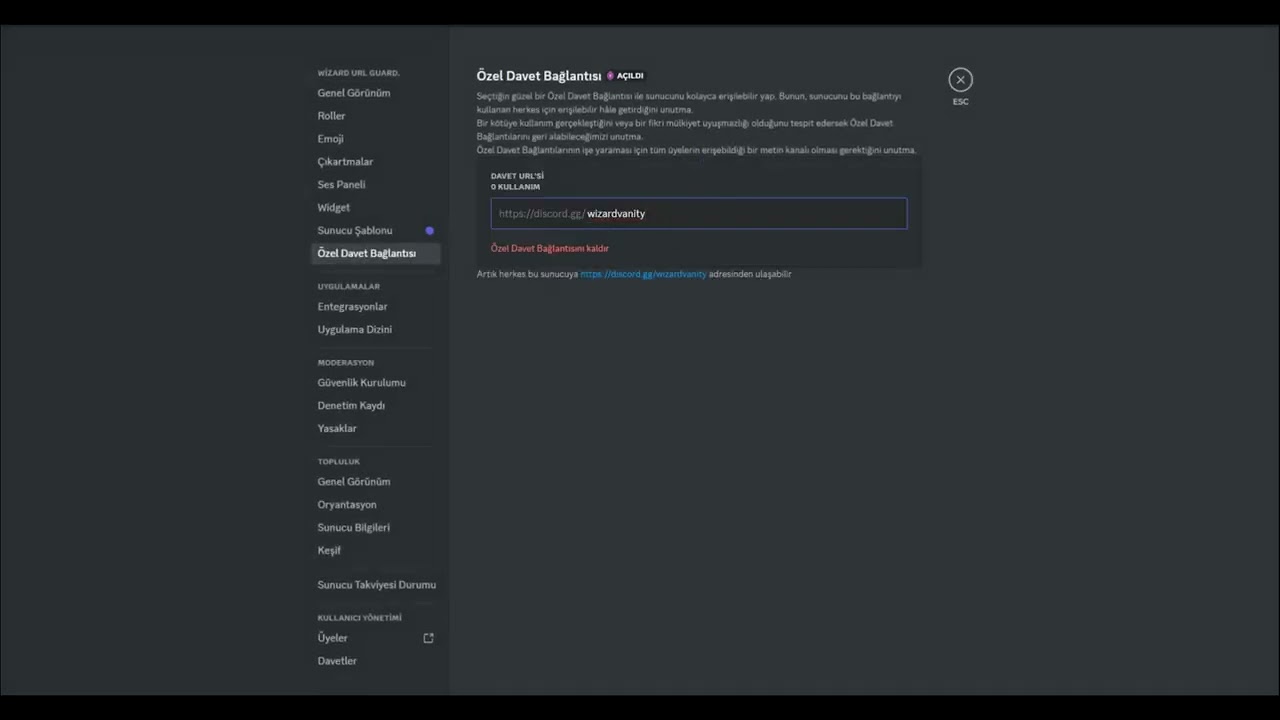1280x720 pixels.
Task: Click the MODERASYON section header
Action: coord(346,363)
